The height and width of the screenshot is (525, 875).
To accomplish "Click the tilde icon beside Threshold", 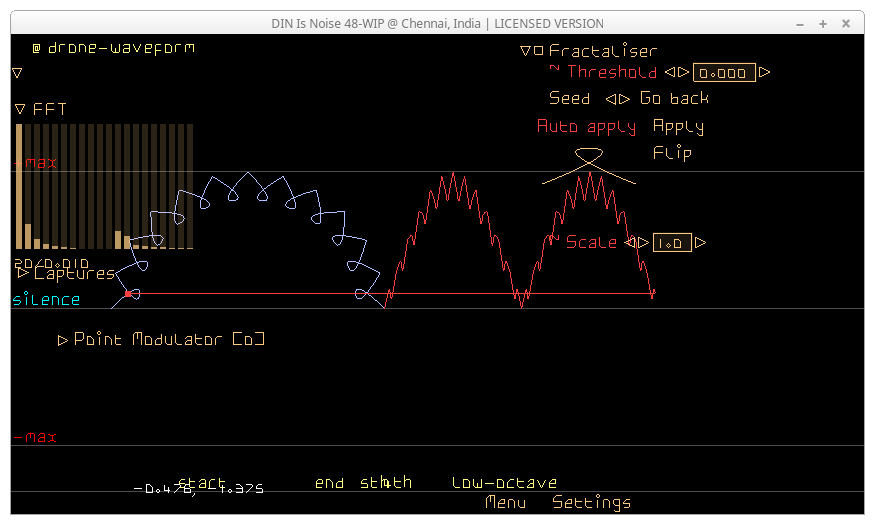I will click(554, 69).
